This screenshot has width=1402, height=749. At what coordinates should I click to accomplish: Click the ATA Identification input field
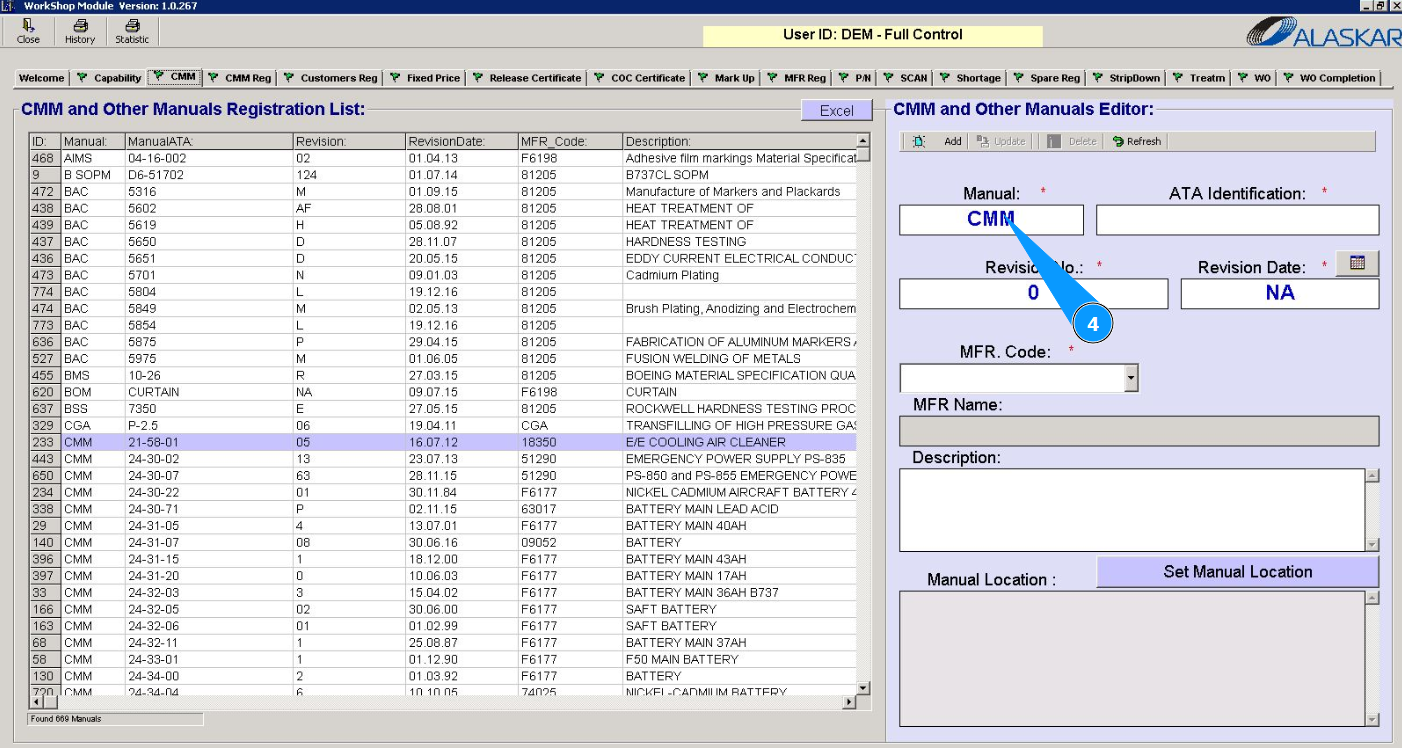click(x=1237, y=220)
